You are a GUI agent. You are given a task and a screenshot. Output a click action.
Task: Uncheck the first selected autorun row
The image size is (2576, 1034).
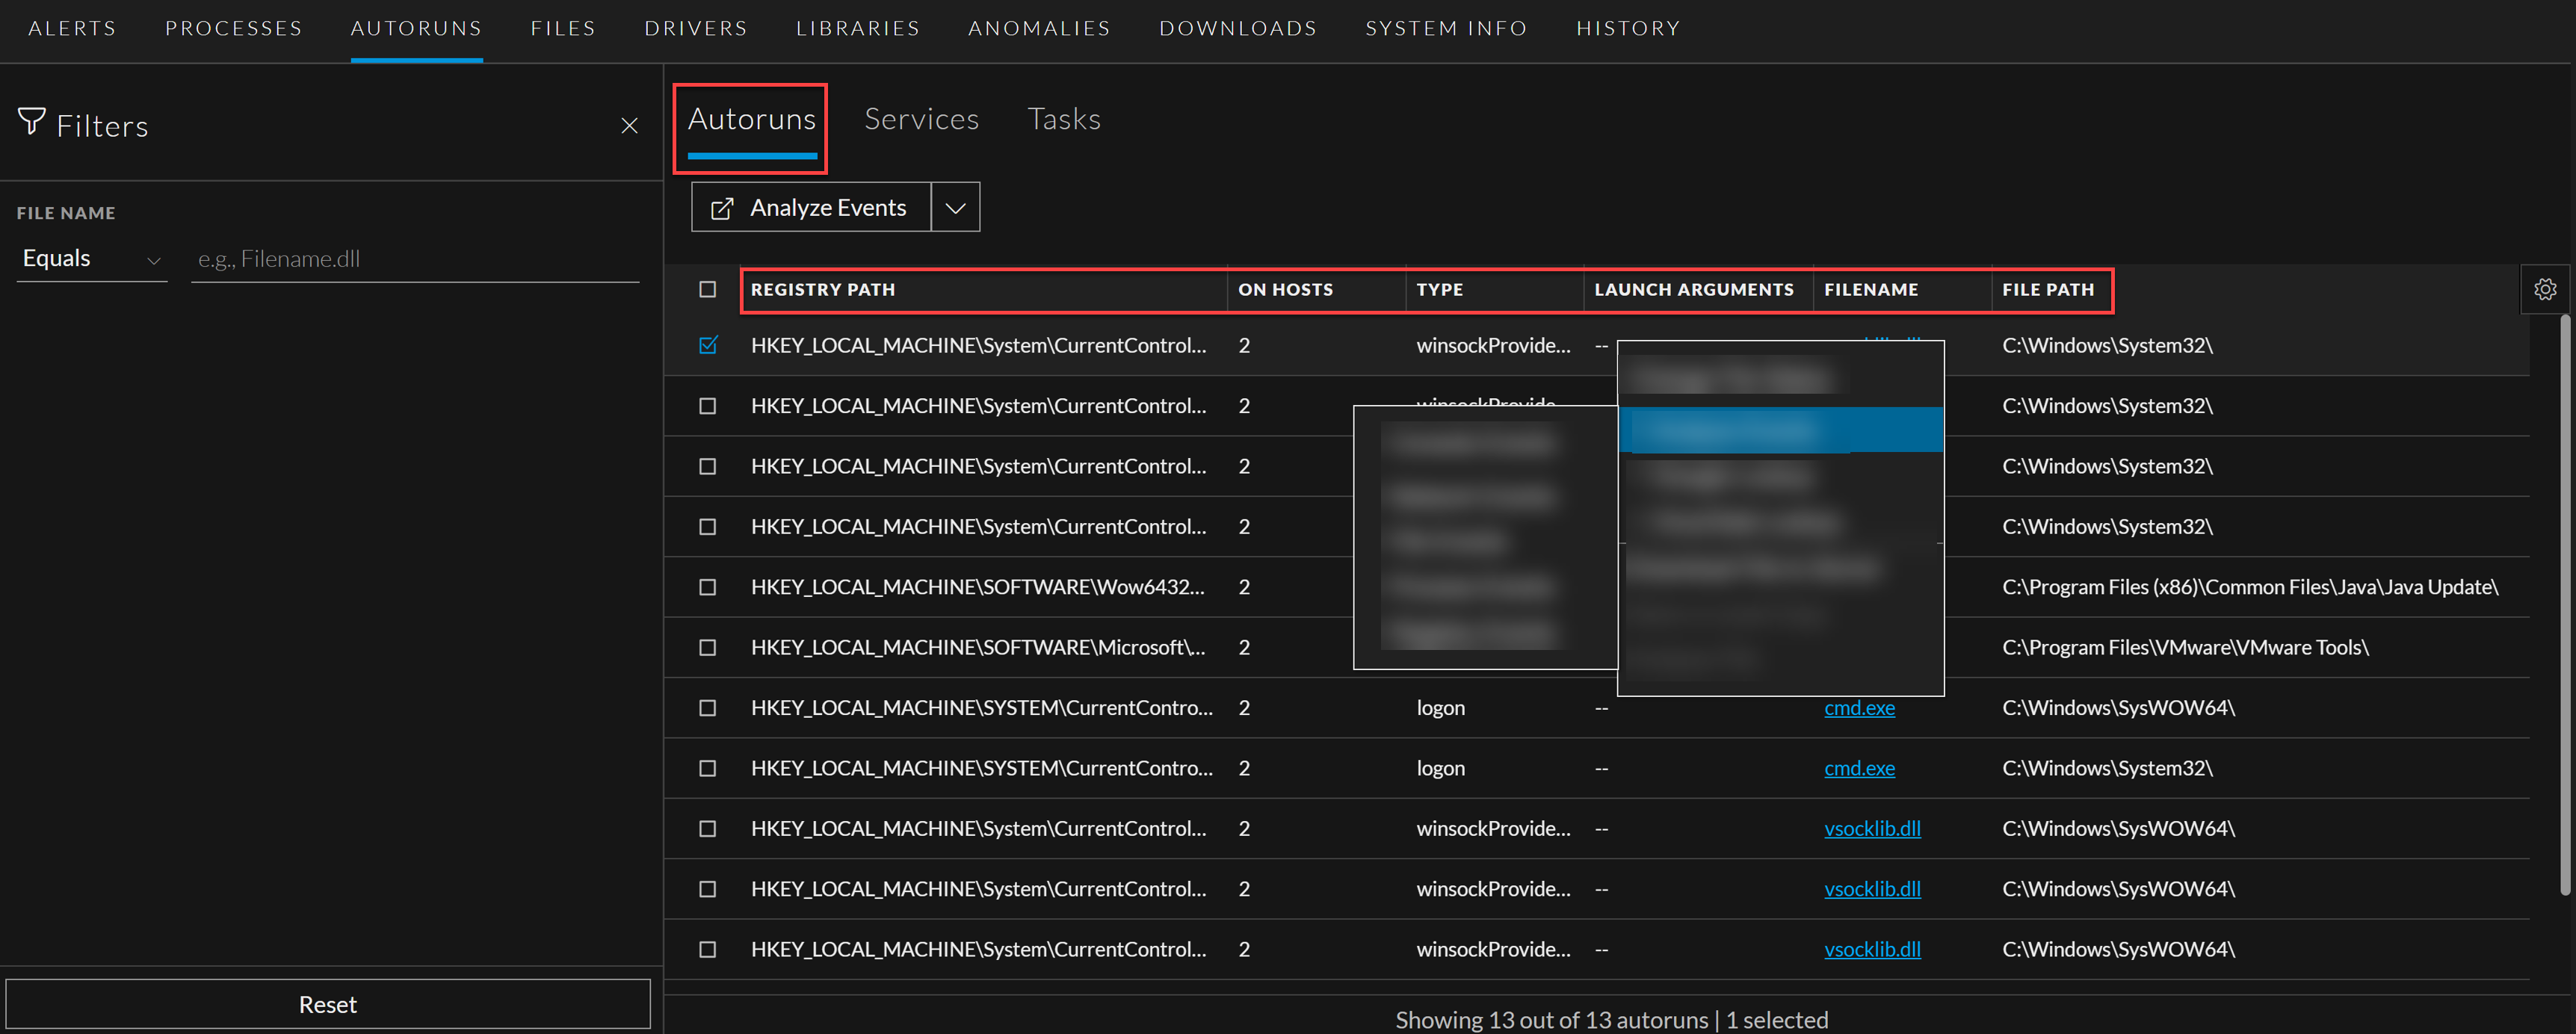click(708, 346)
